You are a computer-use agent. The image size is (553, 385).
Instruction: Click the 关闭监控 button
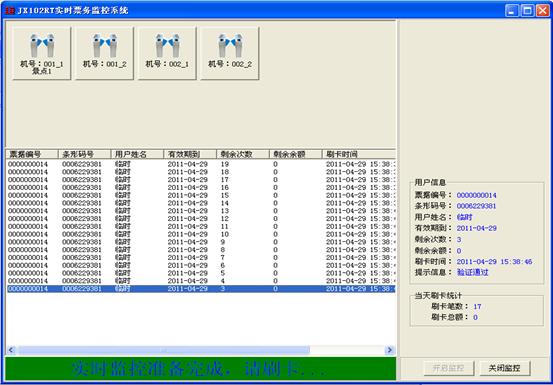point(505,368)
